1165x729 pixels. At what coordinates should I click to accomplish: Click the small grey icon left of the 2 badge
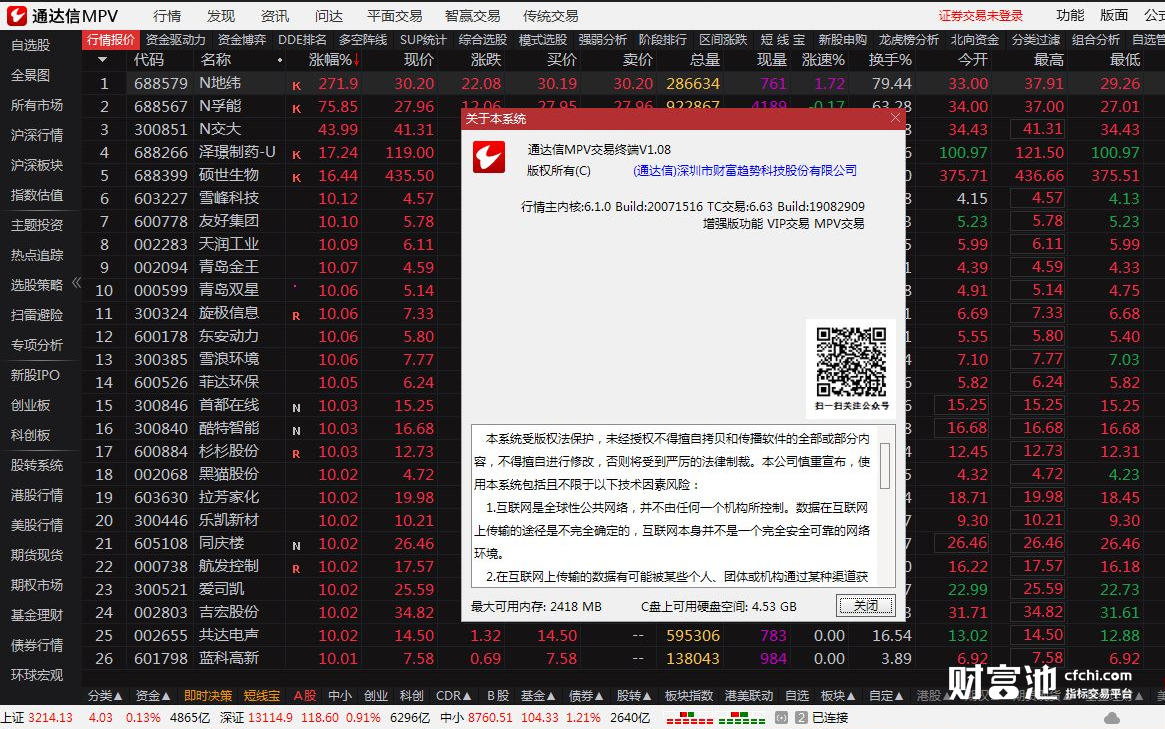781,718
